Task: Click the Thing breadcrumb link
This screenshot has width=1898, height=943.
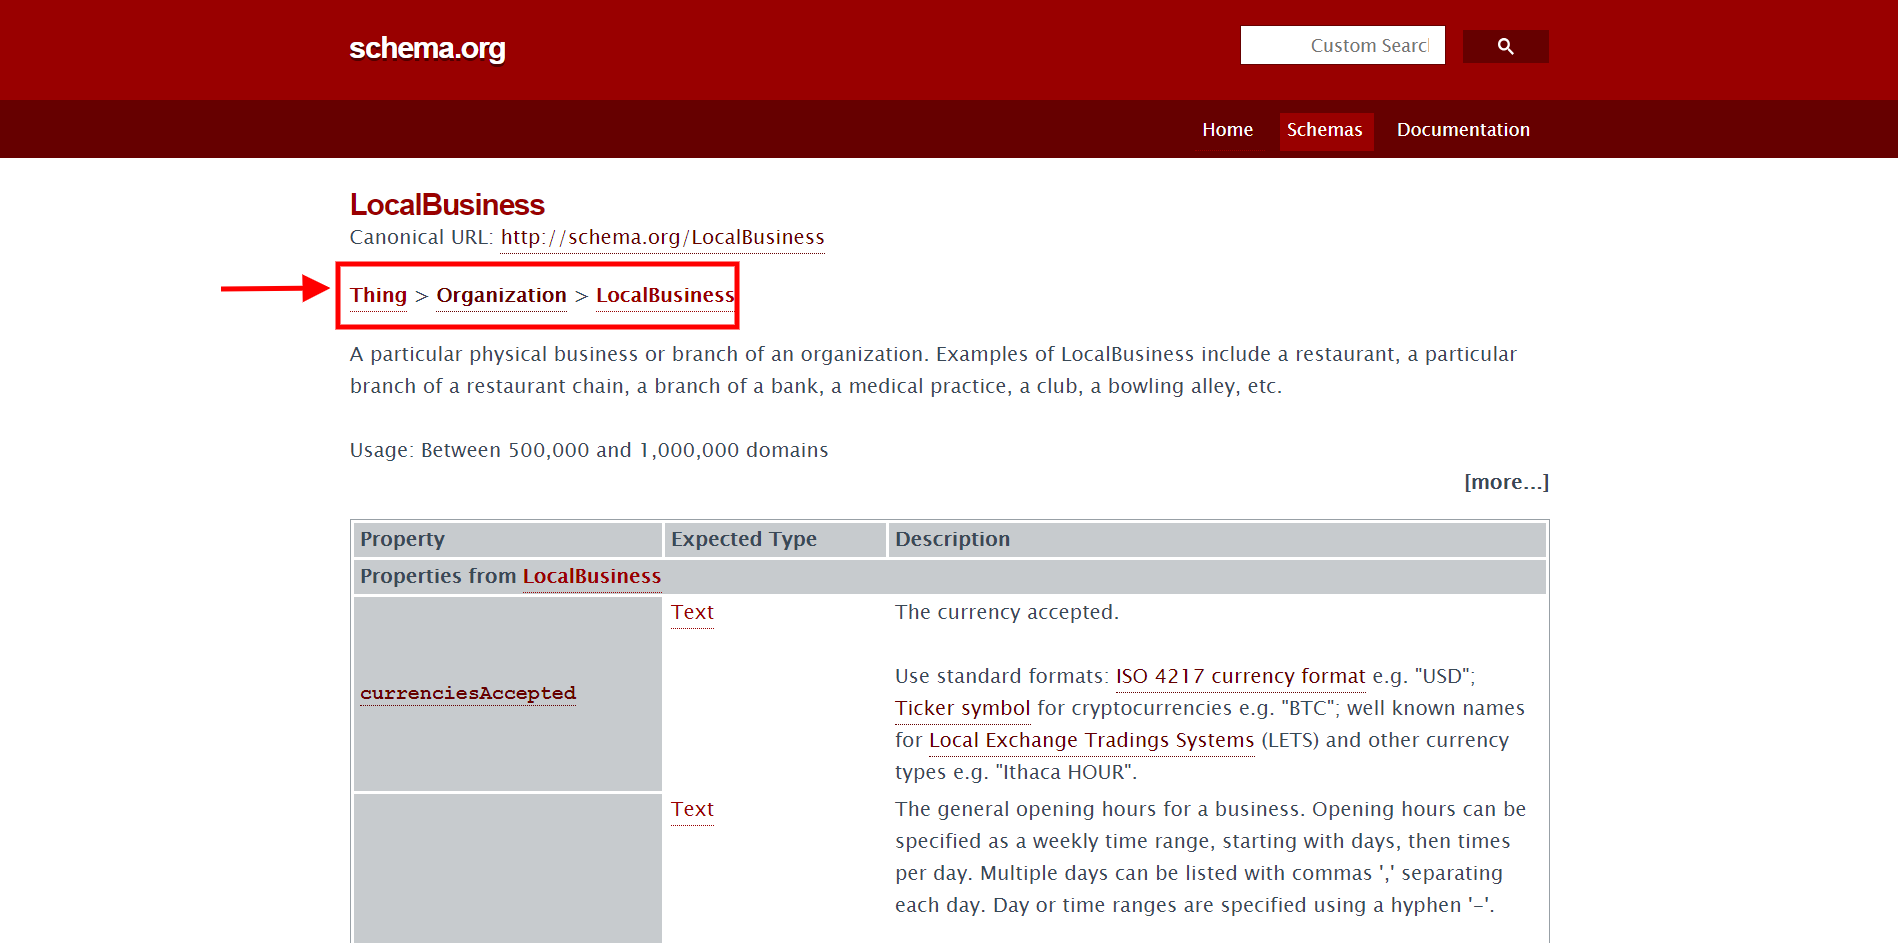Action: click(x=378, y=296)
